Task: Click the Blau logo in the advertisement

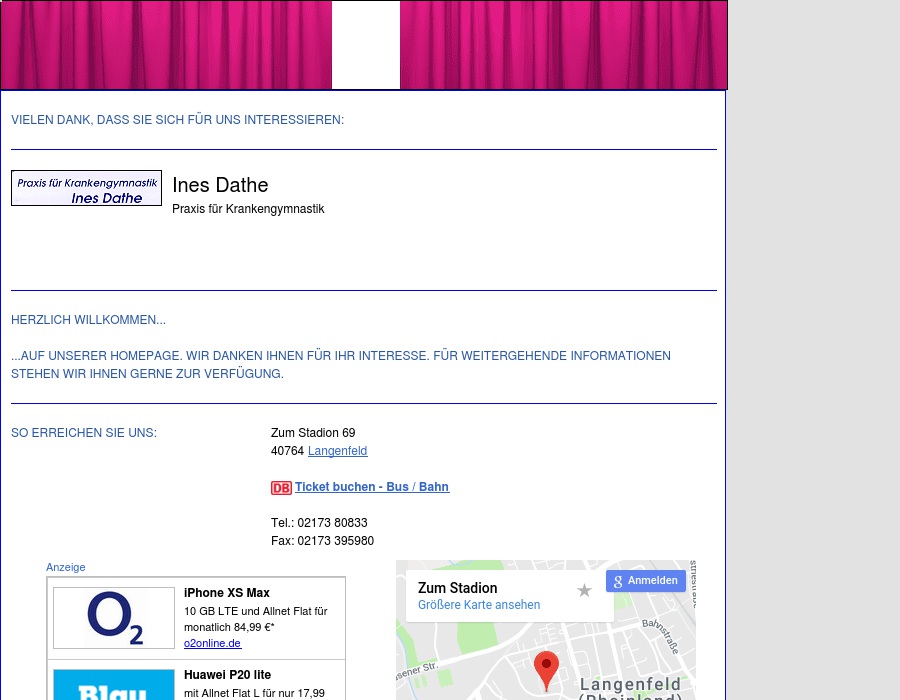Action: pos(113,690)
